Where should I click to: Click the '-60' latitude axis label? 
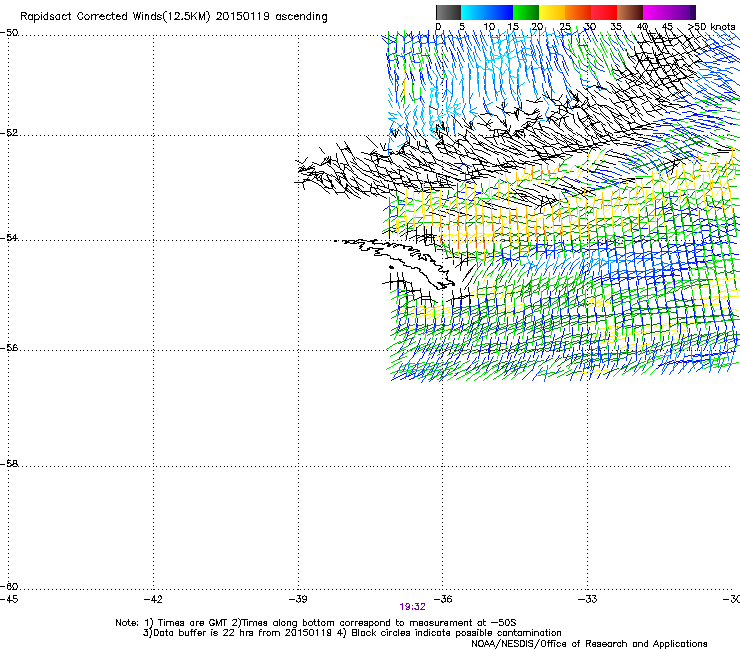(x=9, y=586)
